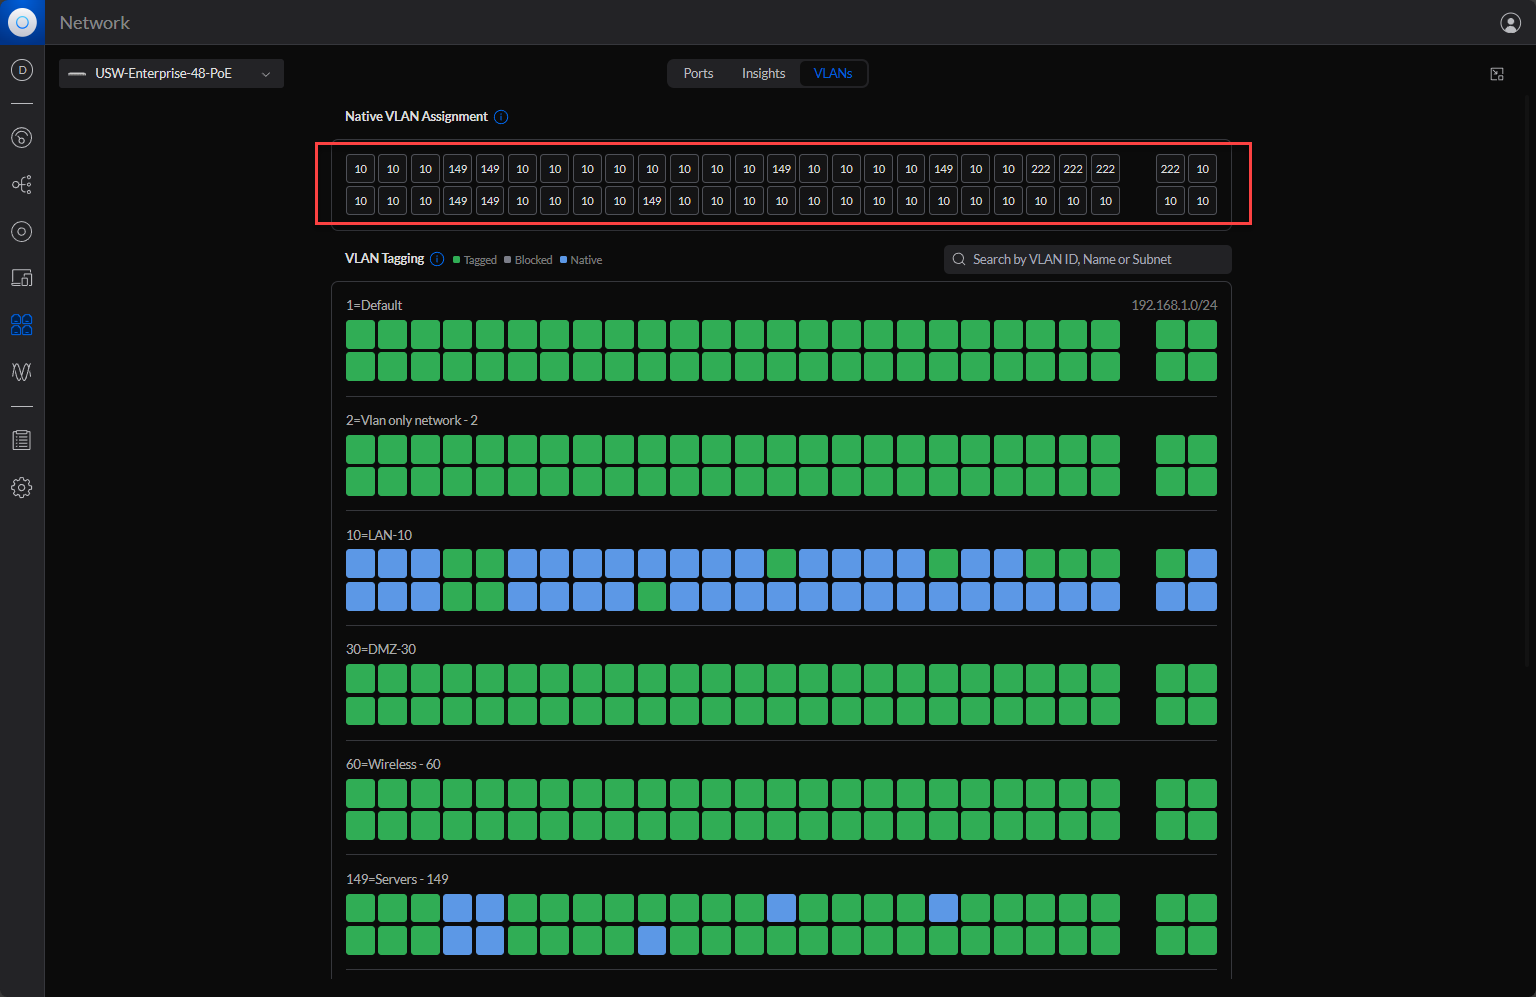The height and width of the screenshot is (997, 1536).
Task: Open the Topology view from sidebar
Action: click(x=22, y=185)
